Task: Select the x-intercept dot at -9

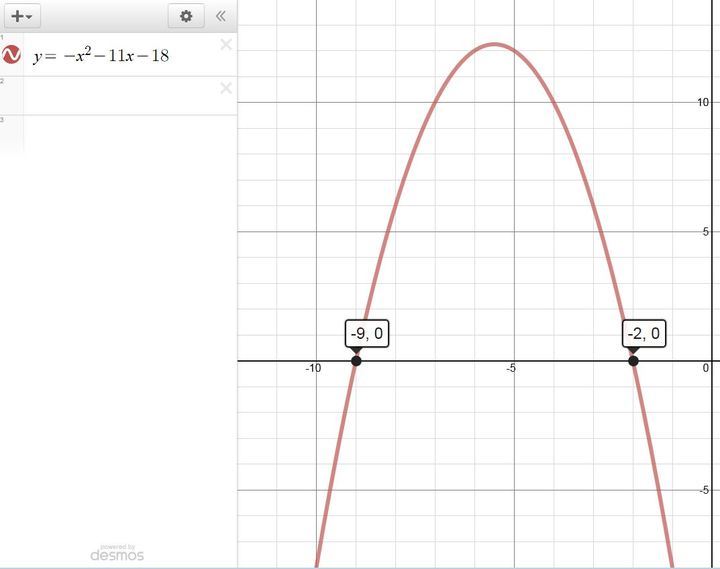Action: click(356, 360)
